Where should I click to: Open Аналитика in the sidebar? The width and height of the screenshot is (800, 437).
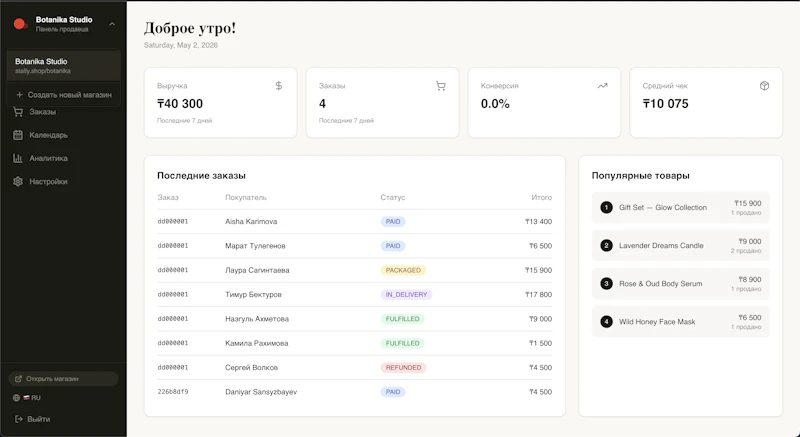point(48,158)
